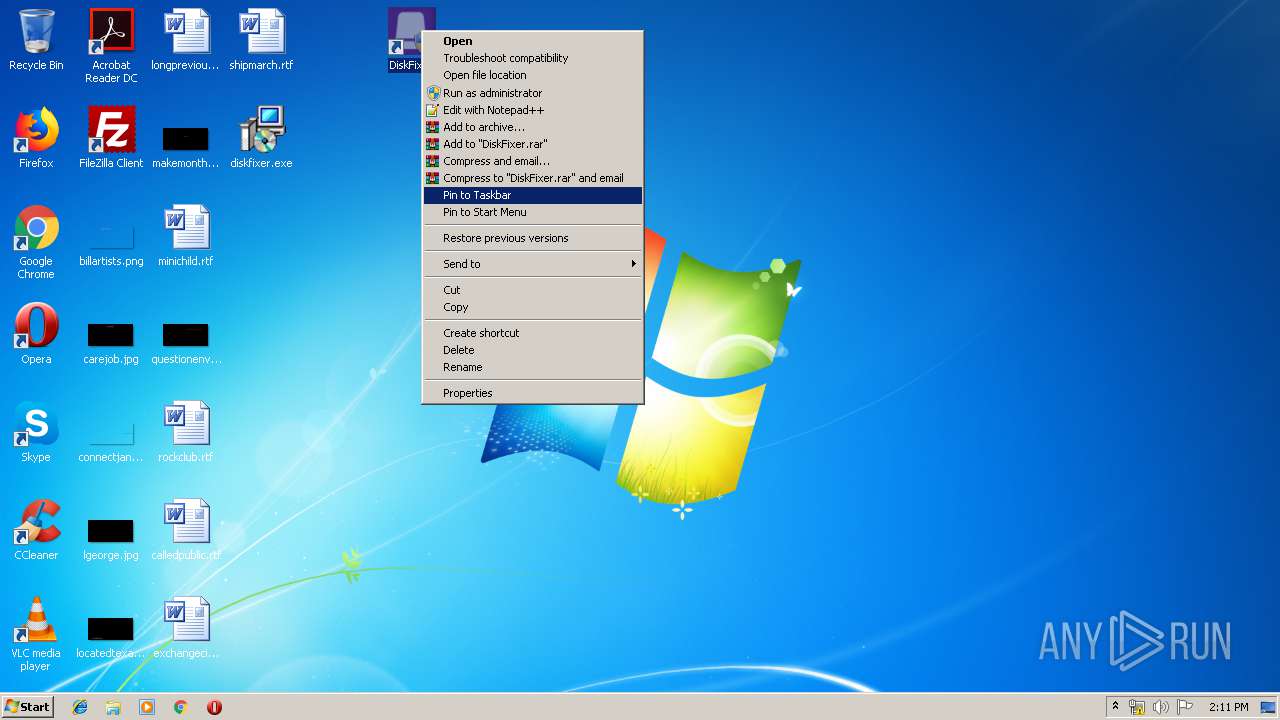Open the Action Center flag icon
Viewport: 1280px width, 720px height.
pyautogui.click(x=1185, y=707)
